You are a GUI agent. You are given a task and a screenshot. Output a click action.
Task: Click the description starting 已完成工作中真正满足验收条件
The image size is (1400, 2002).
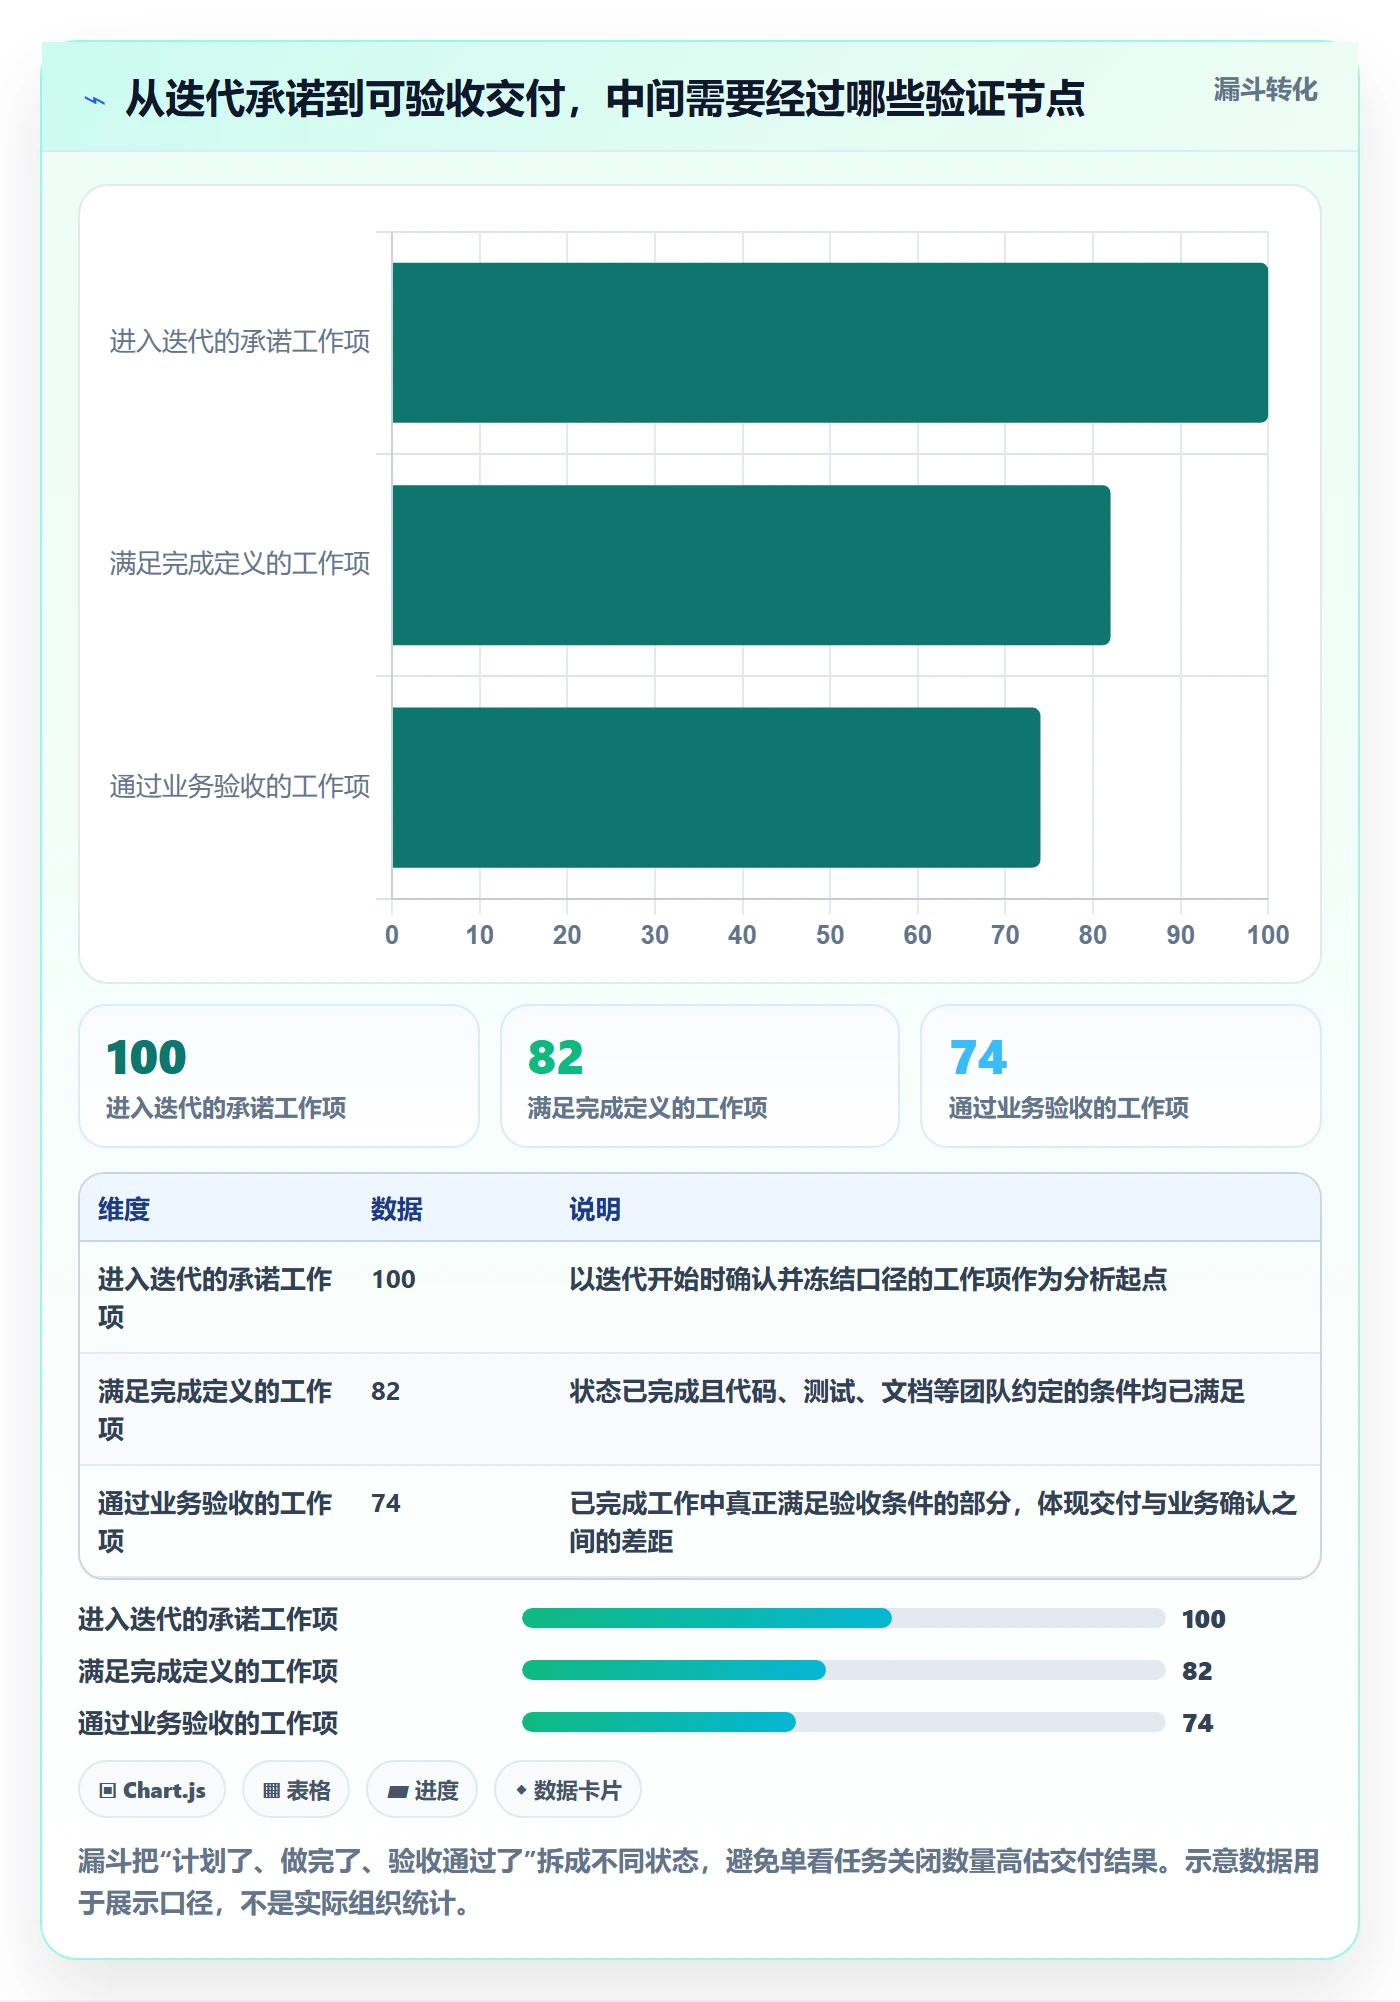tap(933, 1522)
